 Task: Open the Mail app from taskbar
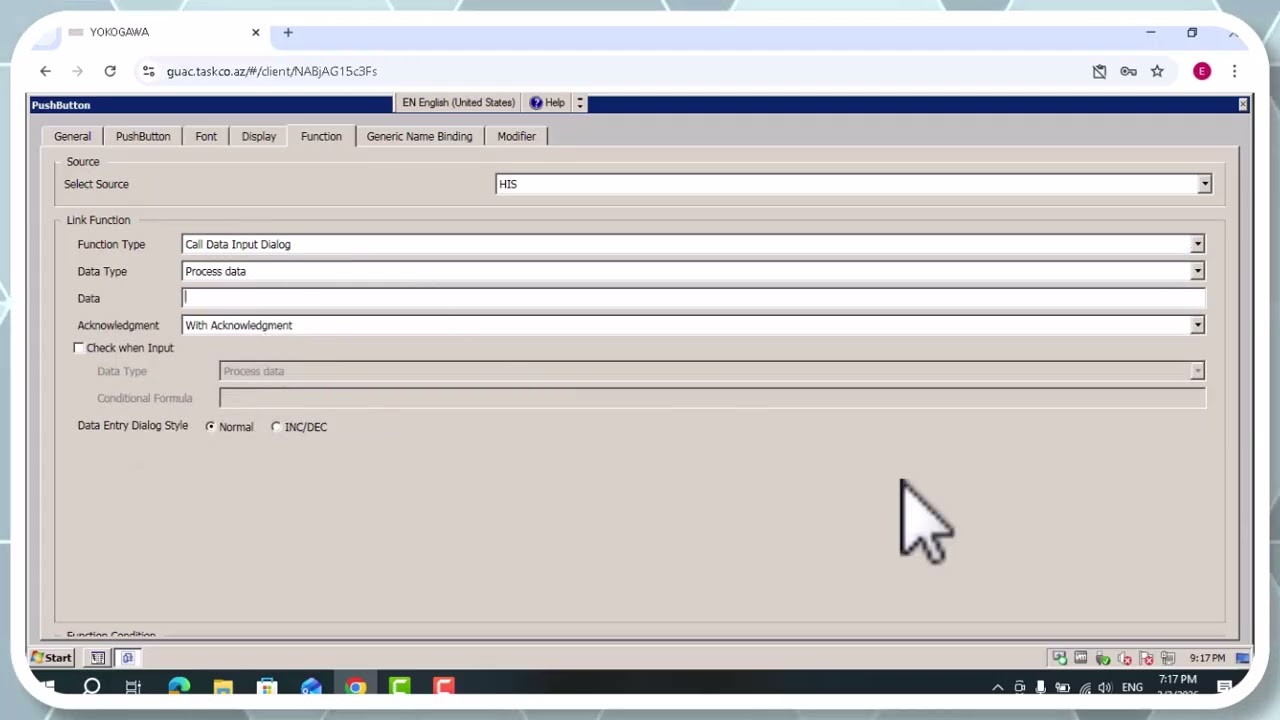point(311,687)
